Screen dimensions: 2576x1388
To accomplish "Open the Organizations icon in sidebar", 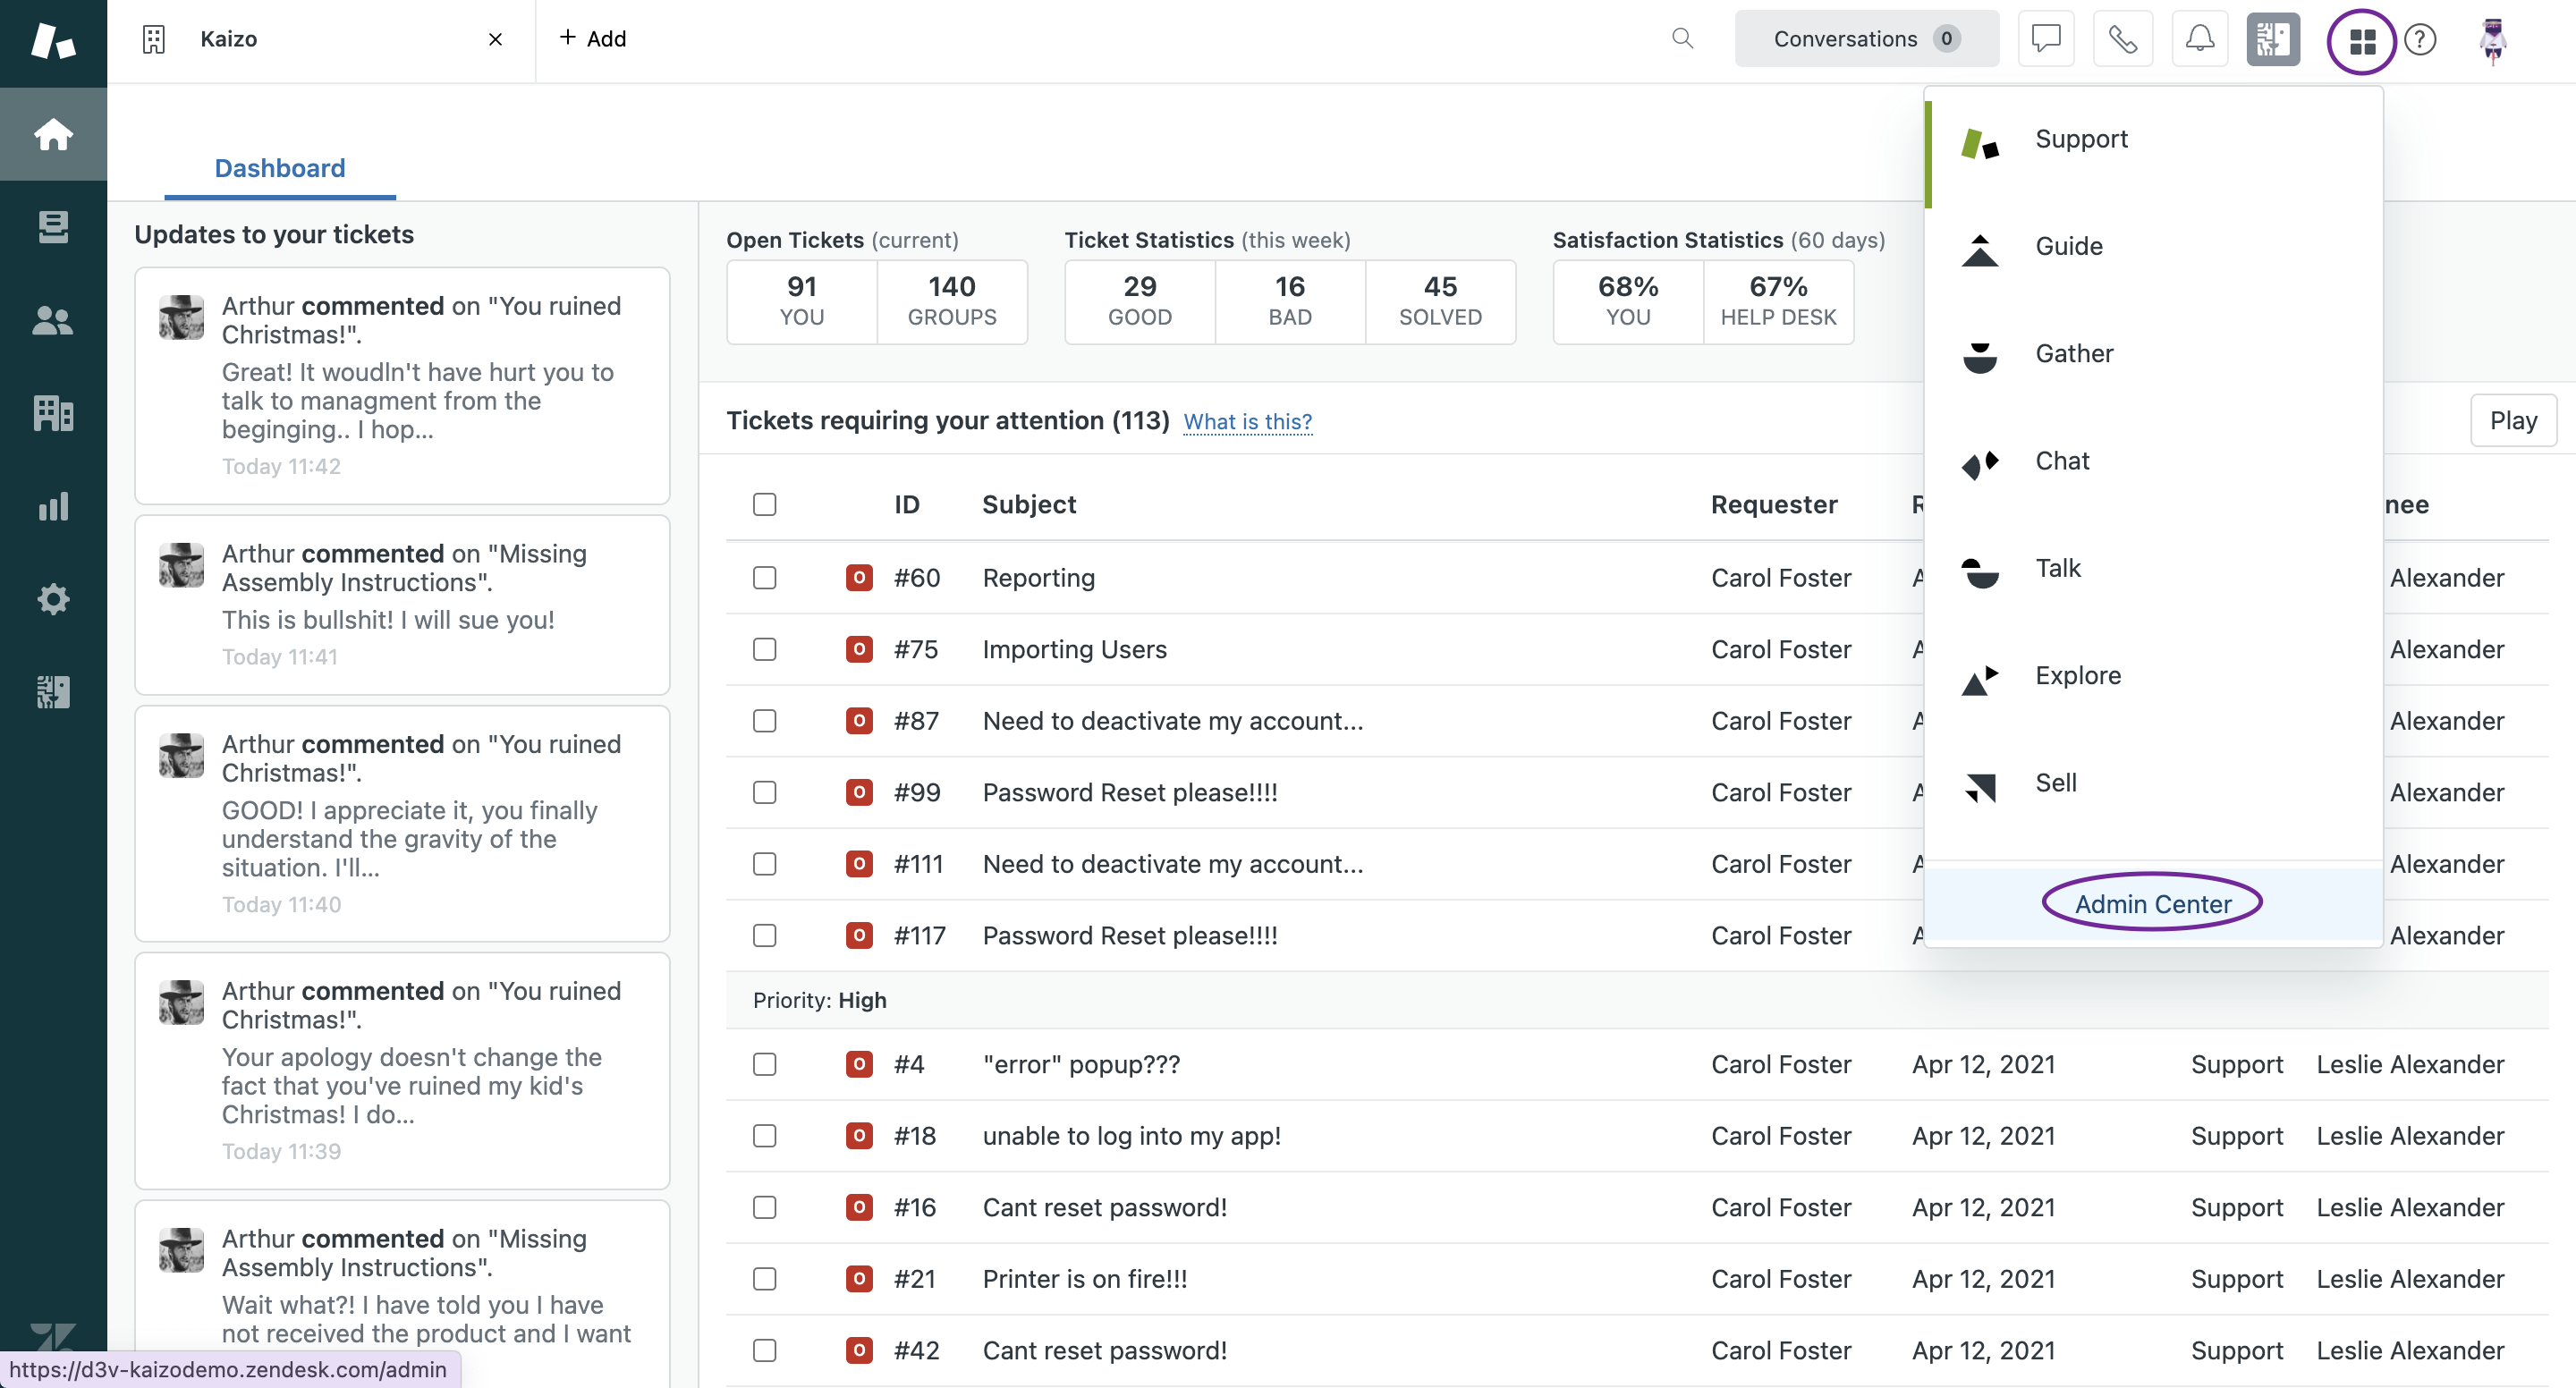I will (x=53, y=413).
